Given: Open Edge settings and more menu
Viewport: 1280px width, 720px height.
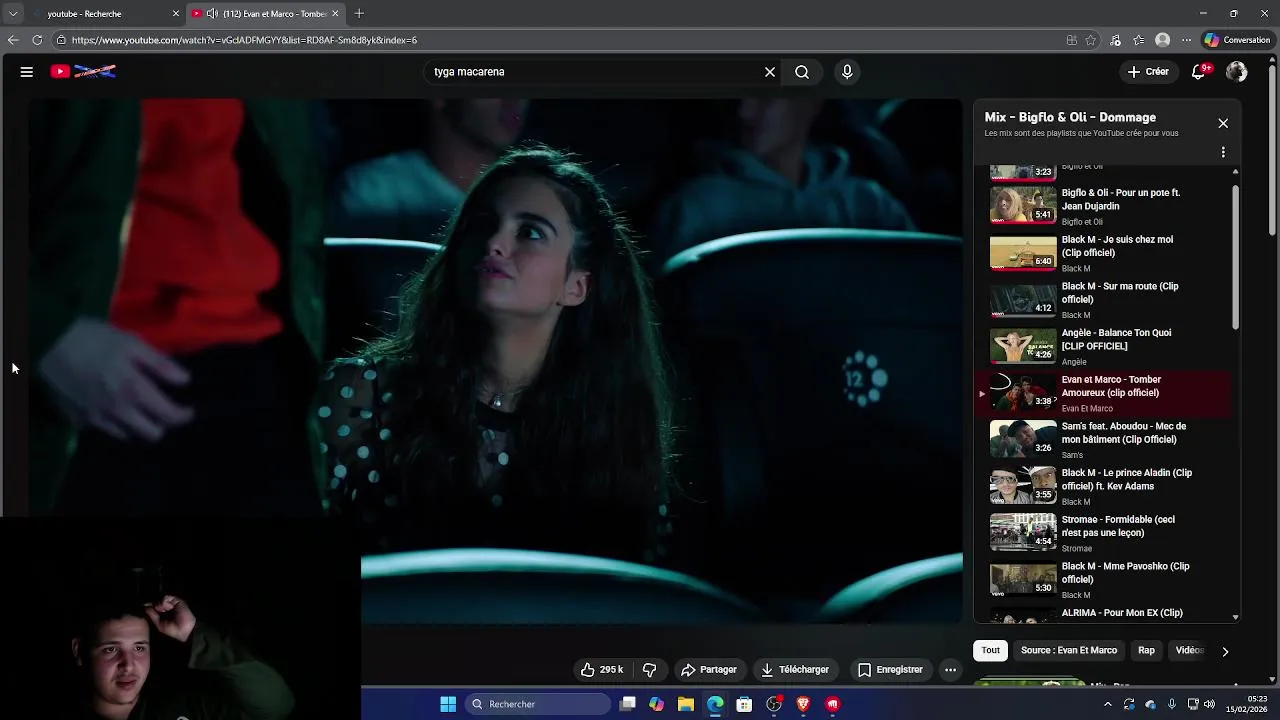Looking at the screenshot, I should click(1186, 40).
